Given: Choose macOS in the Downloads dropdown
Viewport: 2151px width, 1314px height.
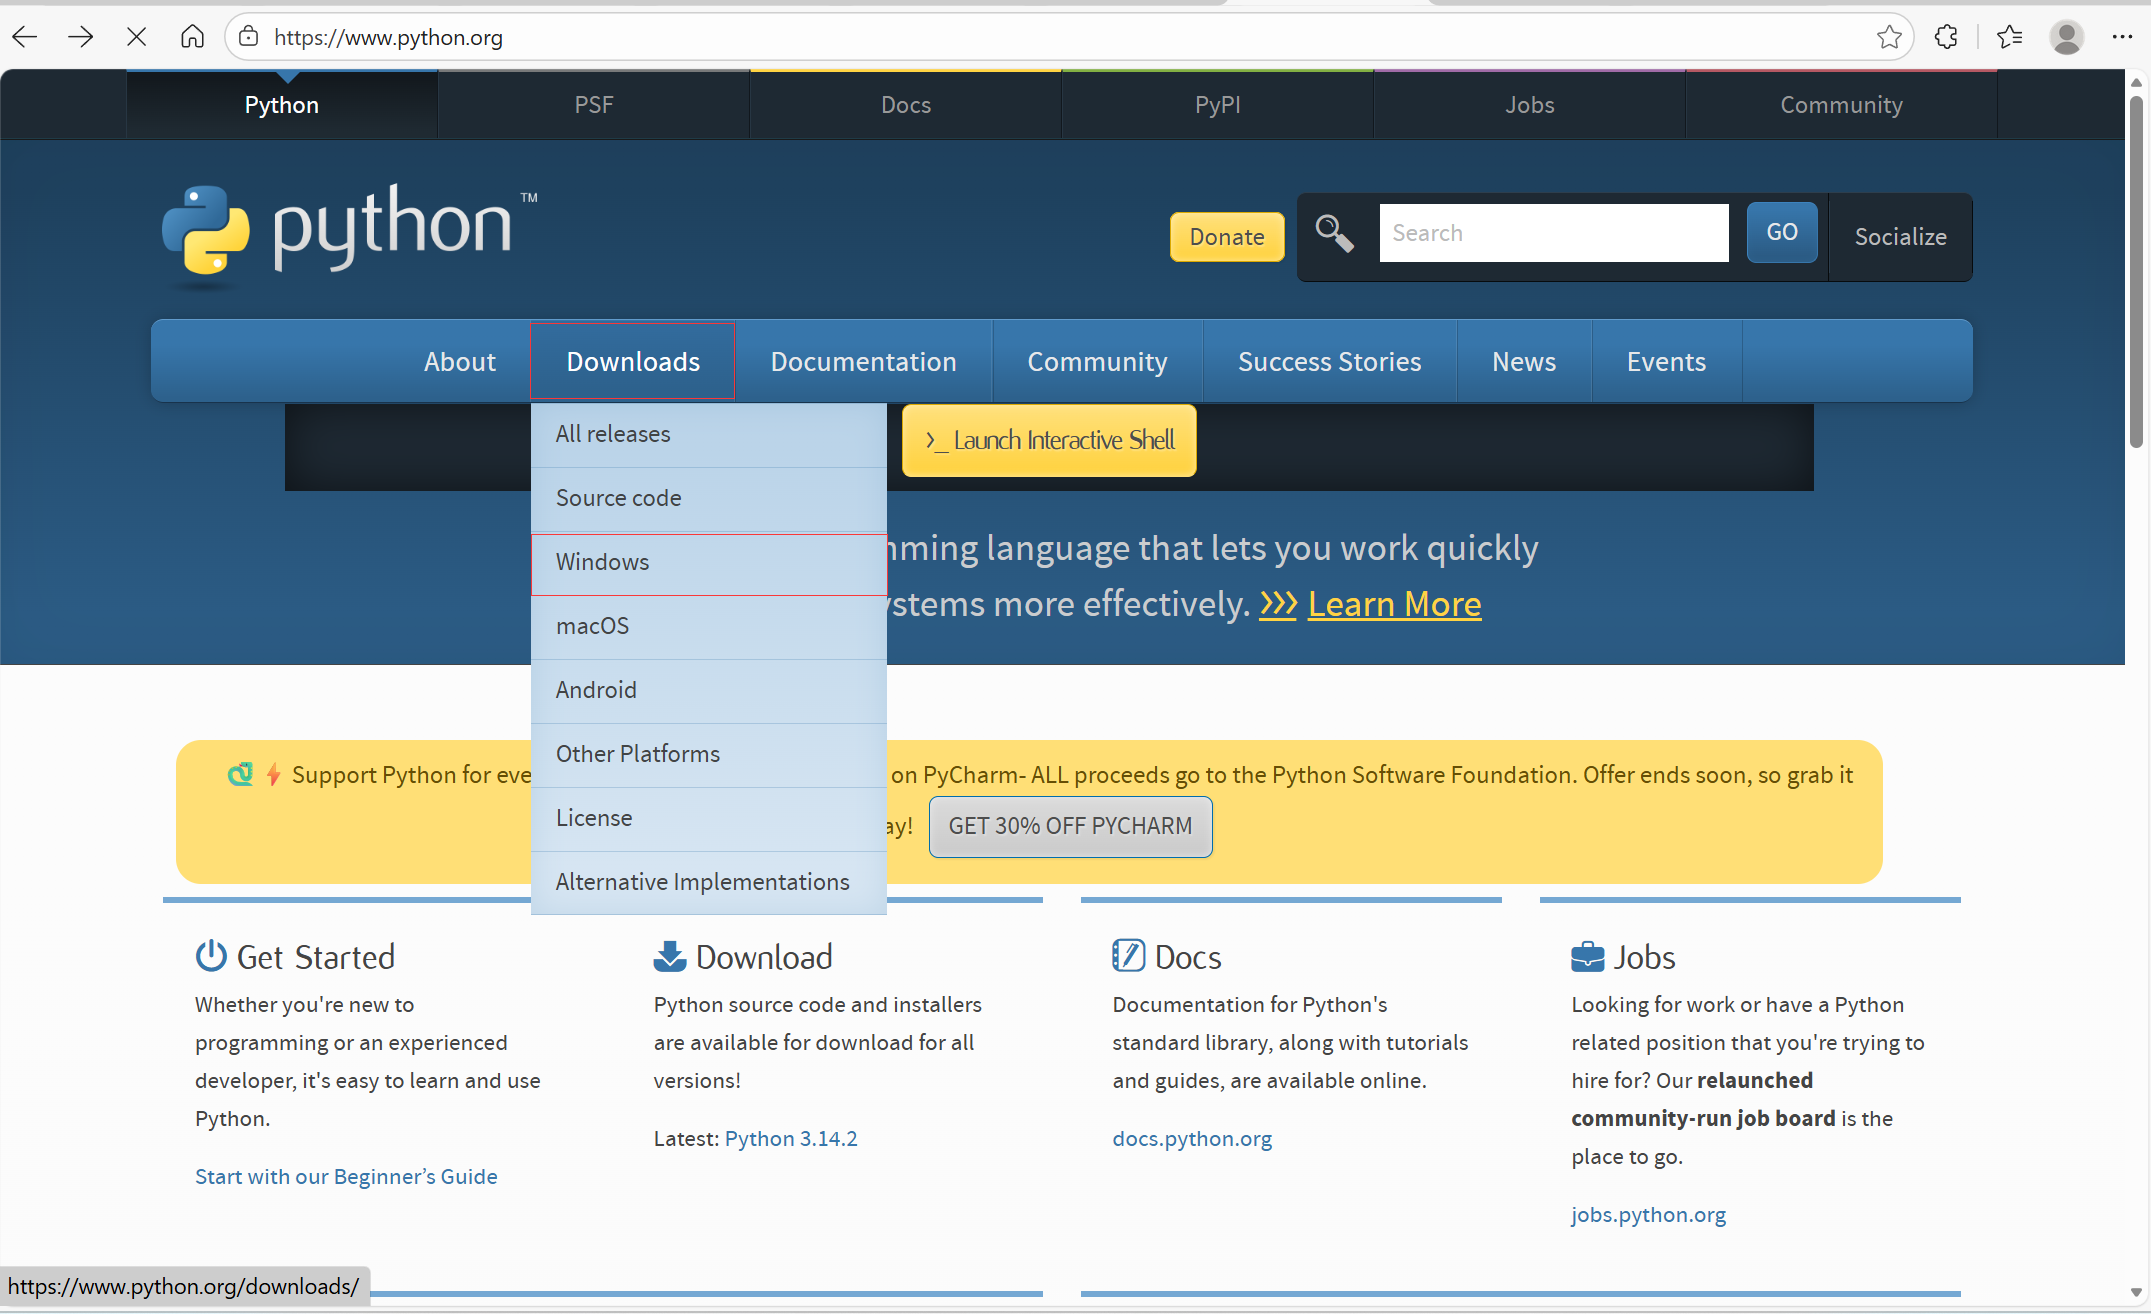Looking at the screenshot, I should tap(592, 626).
